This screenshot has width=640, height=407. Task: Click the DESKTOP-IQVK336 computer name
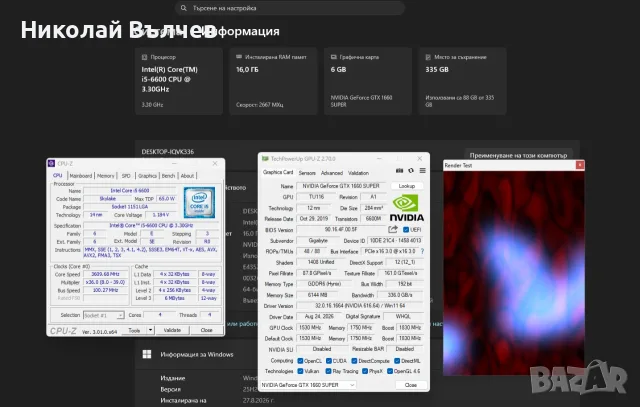click(x=168, y=151)
